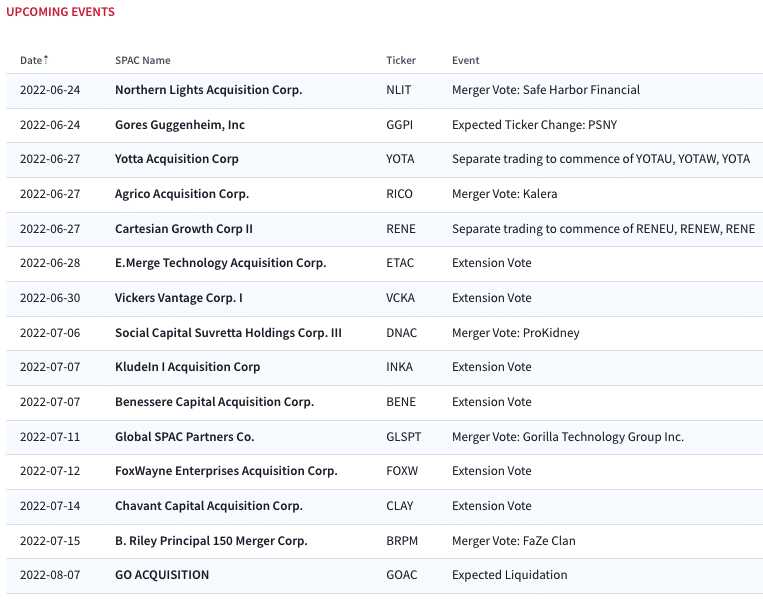Sort table by the Date column header
The width and height of the screenshot is (763, 600).
(34, 60)
